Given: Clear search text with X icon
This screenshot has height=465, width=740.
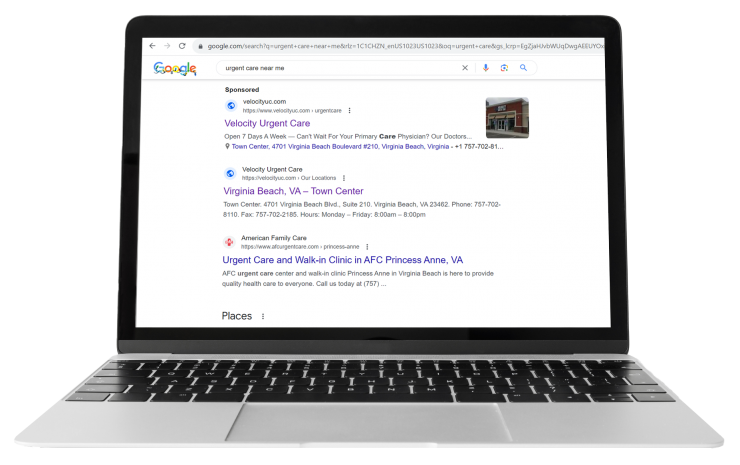Looking at the screenshot, I should point(465,68).
